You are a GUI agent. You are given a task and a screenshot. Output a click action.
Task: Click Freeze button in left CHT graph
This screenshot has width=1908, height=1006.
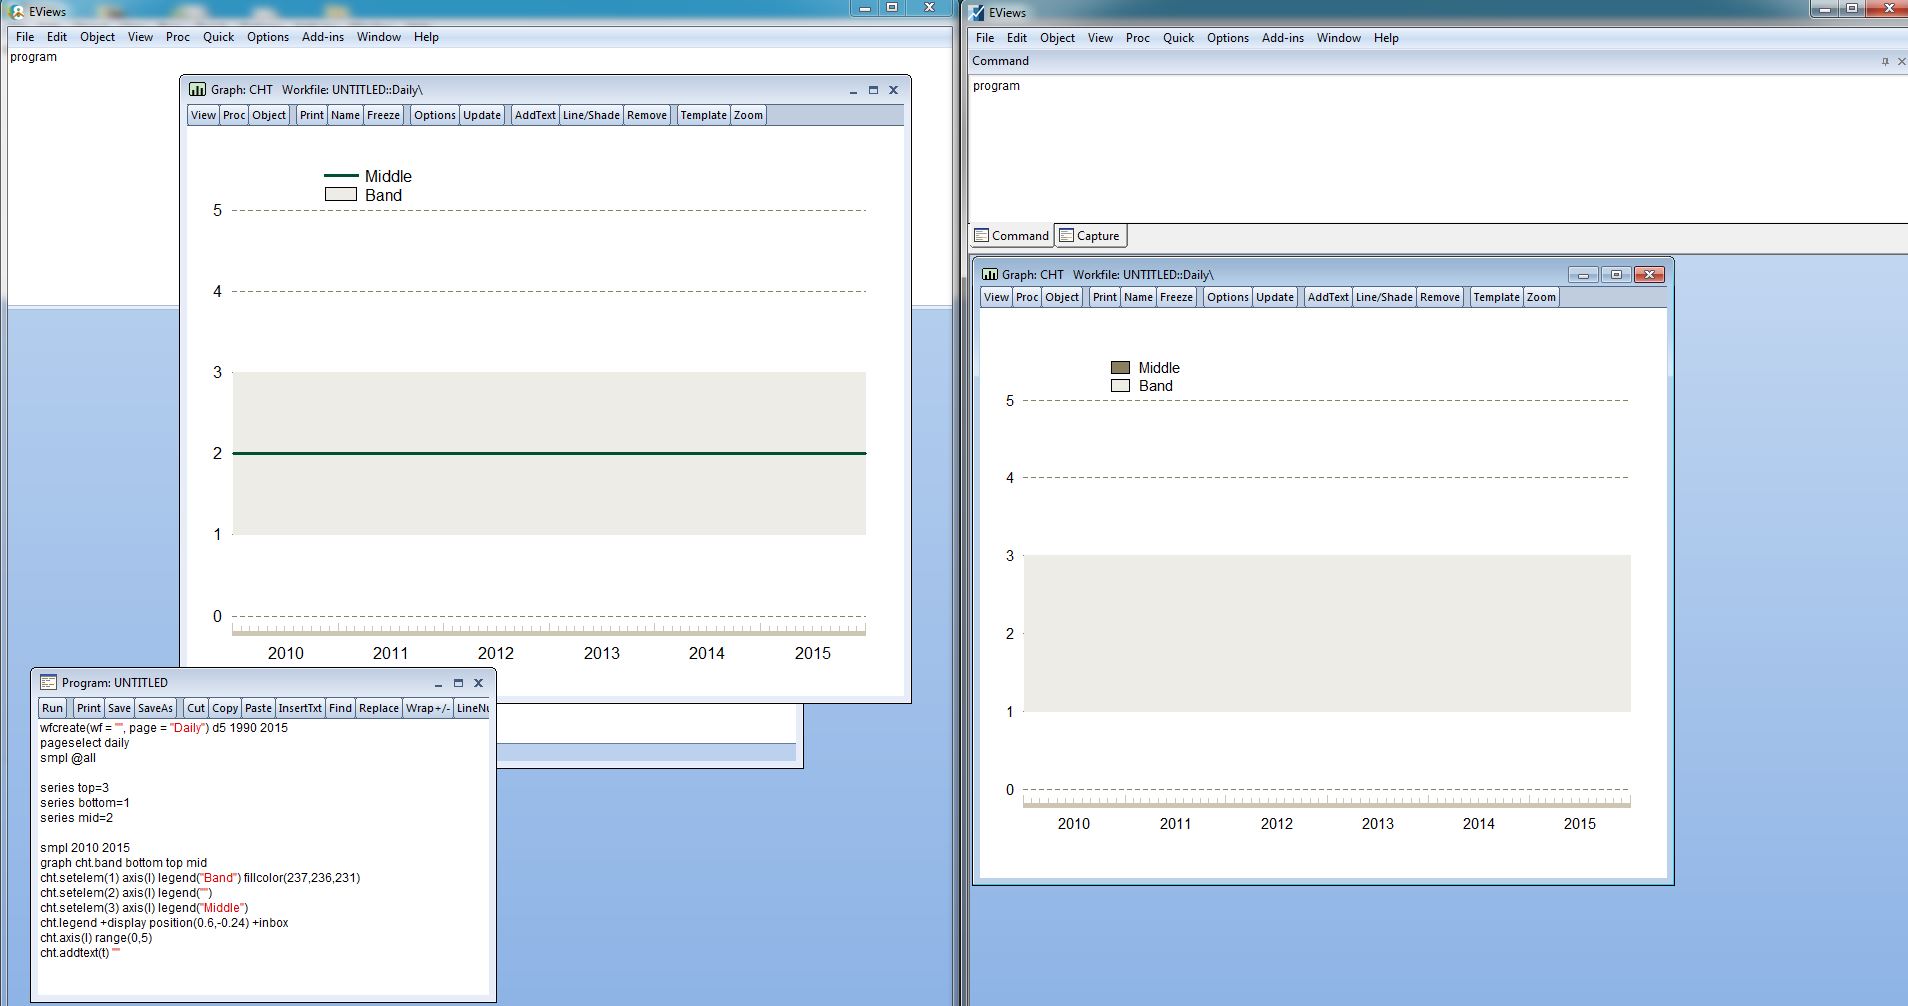coord(383,115)
